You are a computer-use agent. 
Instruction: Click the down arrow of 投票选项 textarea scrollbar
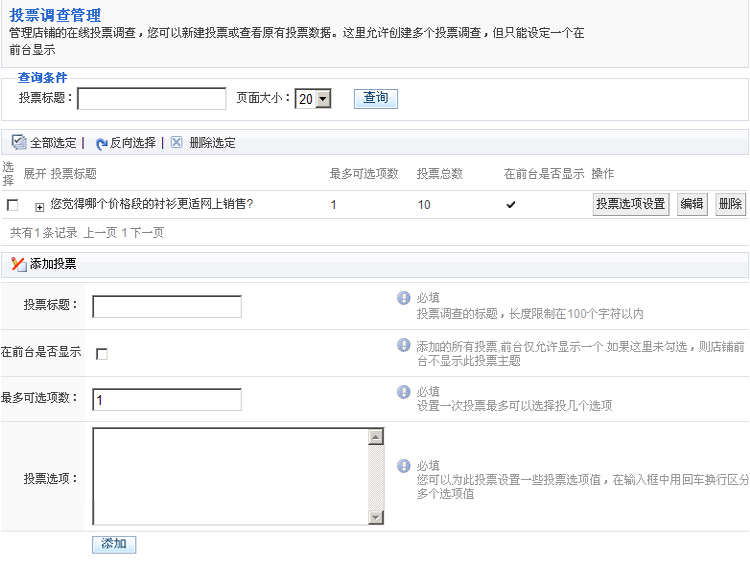[x=376, y=517]
